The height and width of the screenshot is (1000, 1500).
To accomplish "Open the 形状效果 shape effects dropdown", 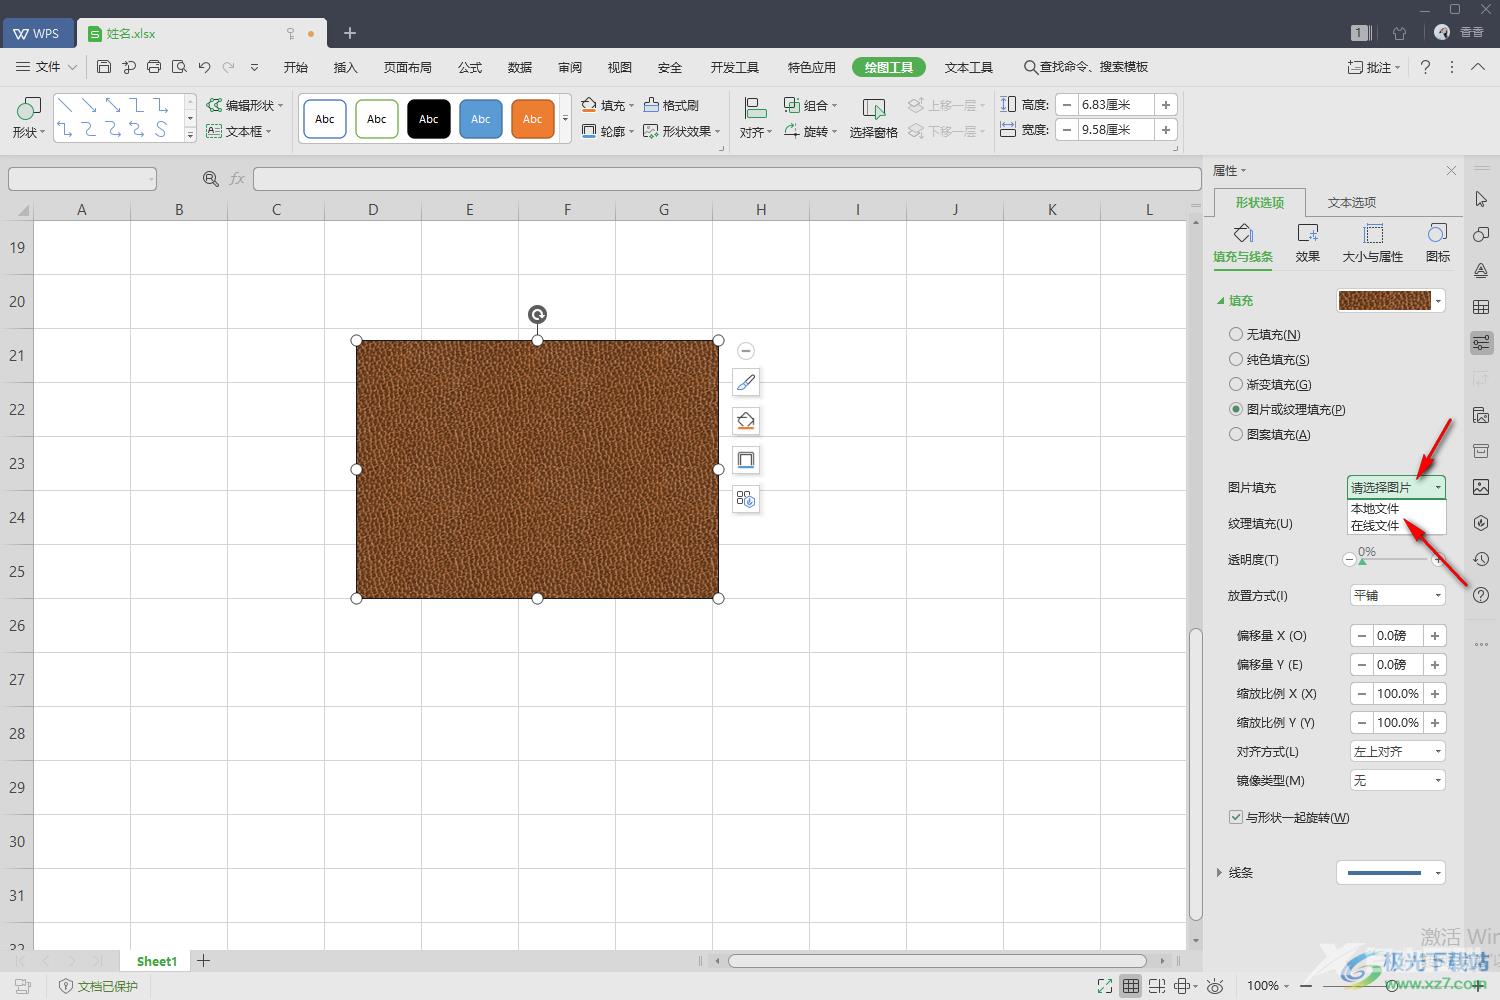I will (x=682, y=131).
